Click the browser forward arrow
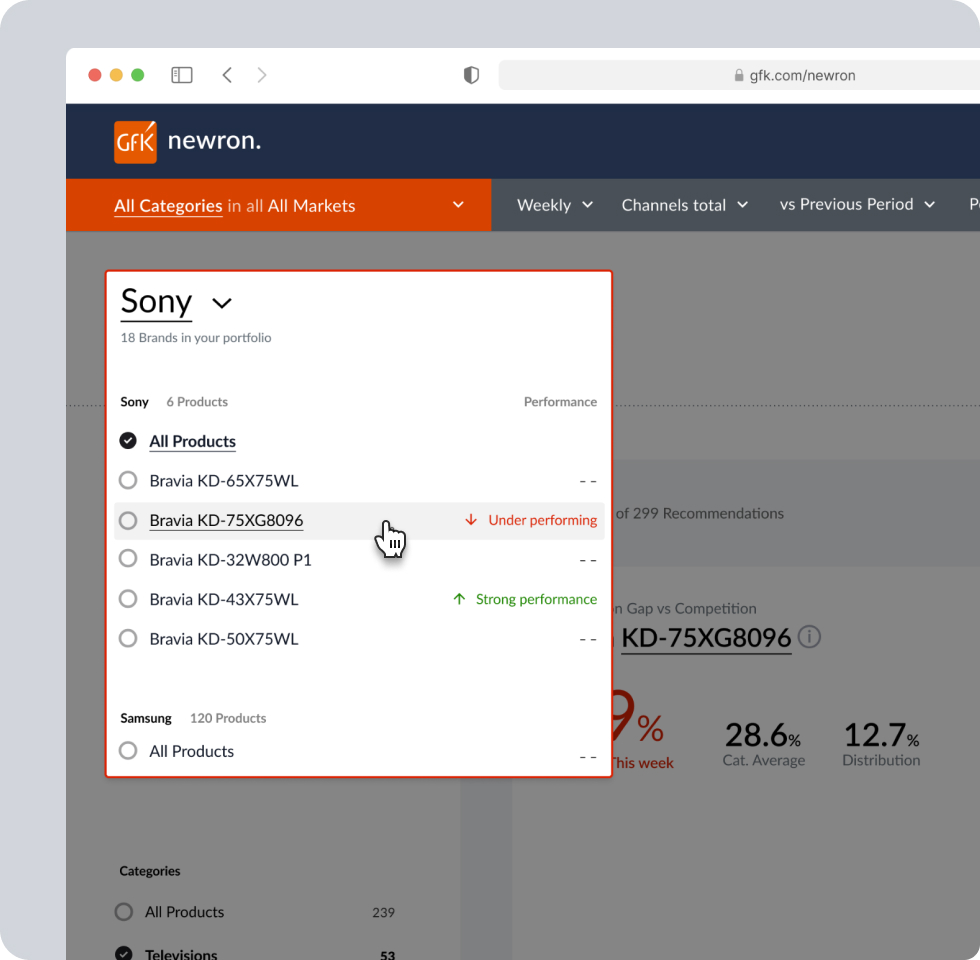980x960 pixels. (262, 75)
